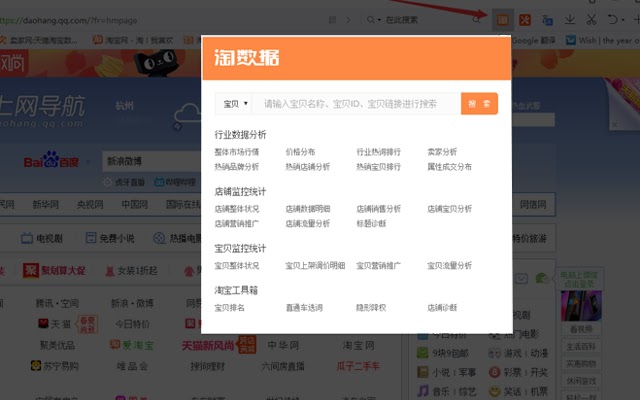640x400 pixels.
Task: Open Google 翻译 bookmark
Action: (x=534, y=40)
